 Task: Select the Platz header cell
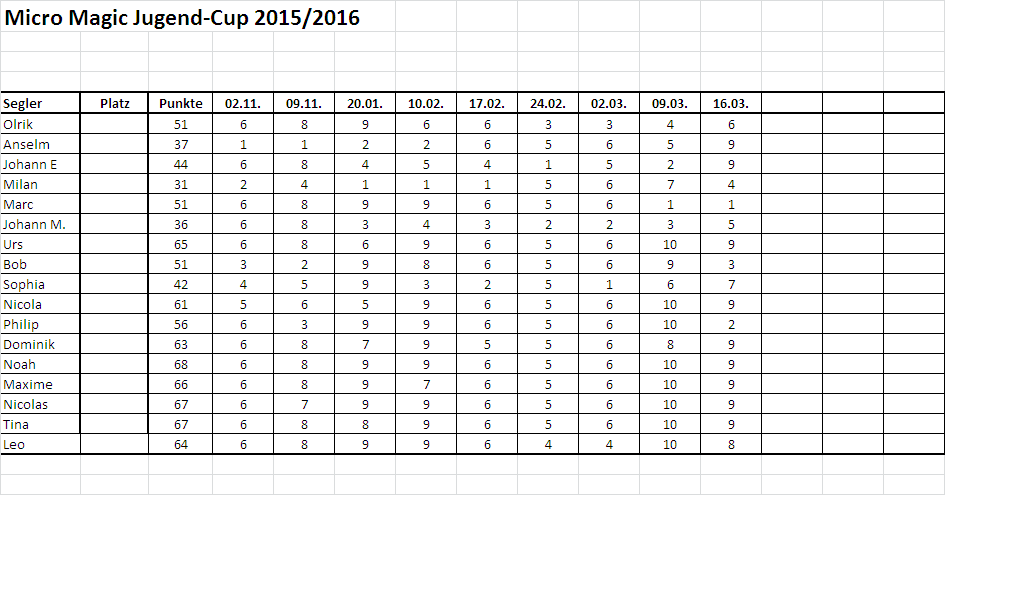[x=114, y=103]
